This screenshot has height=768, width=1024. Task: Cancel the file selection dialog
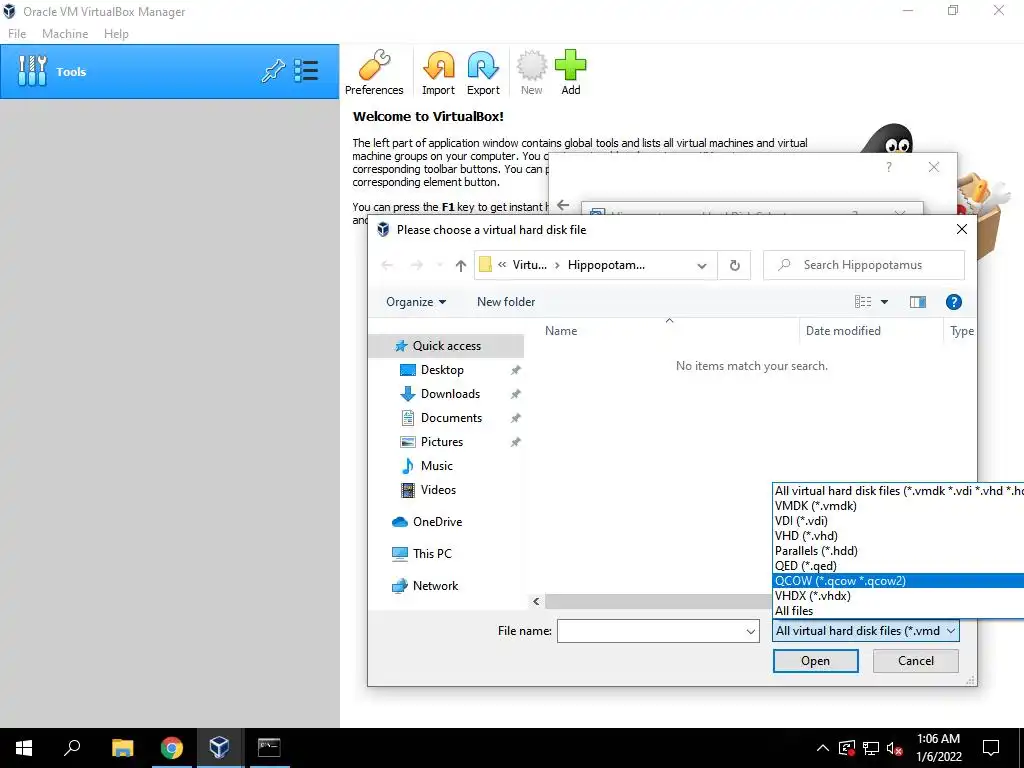tap(916, 661)
